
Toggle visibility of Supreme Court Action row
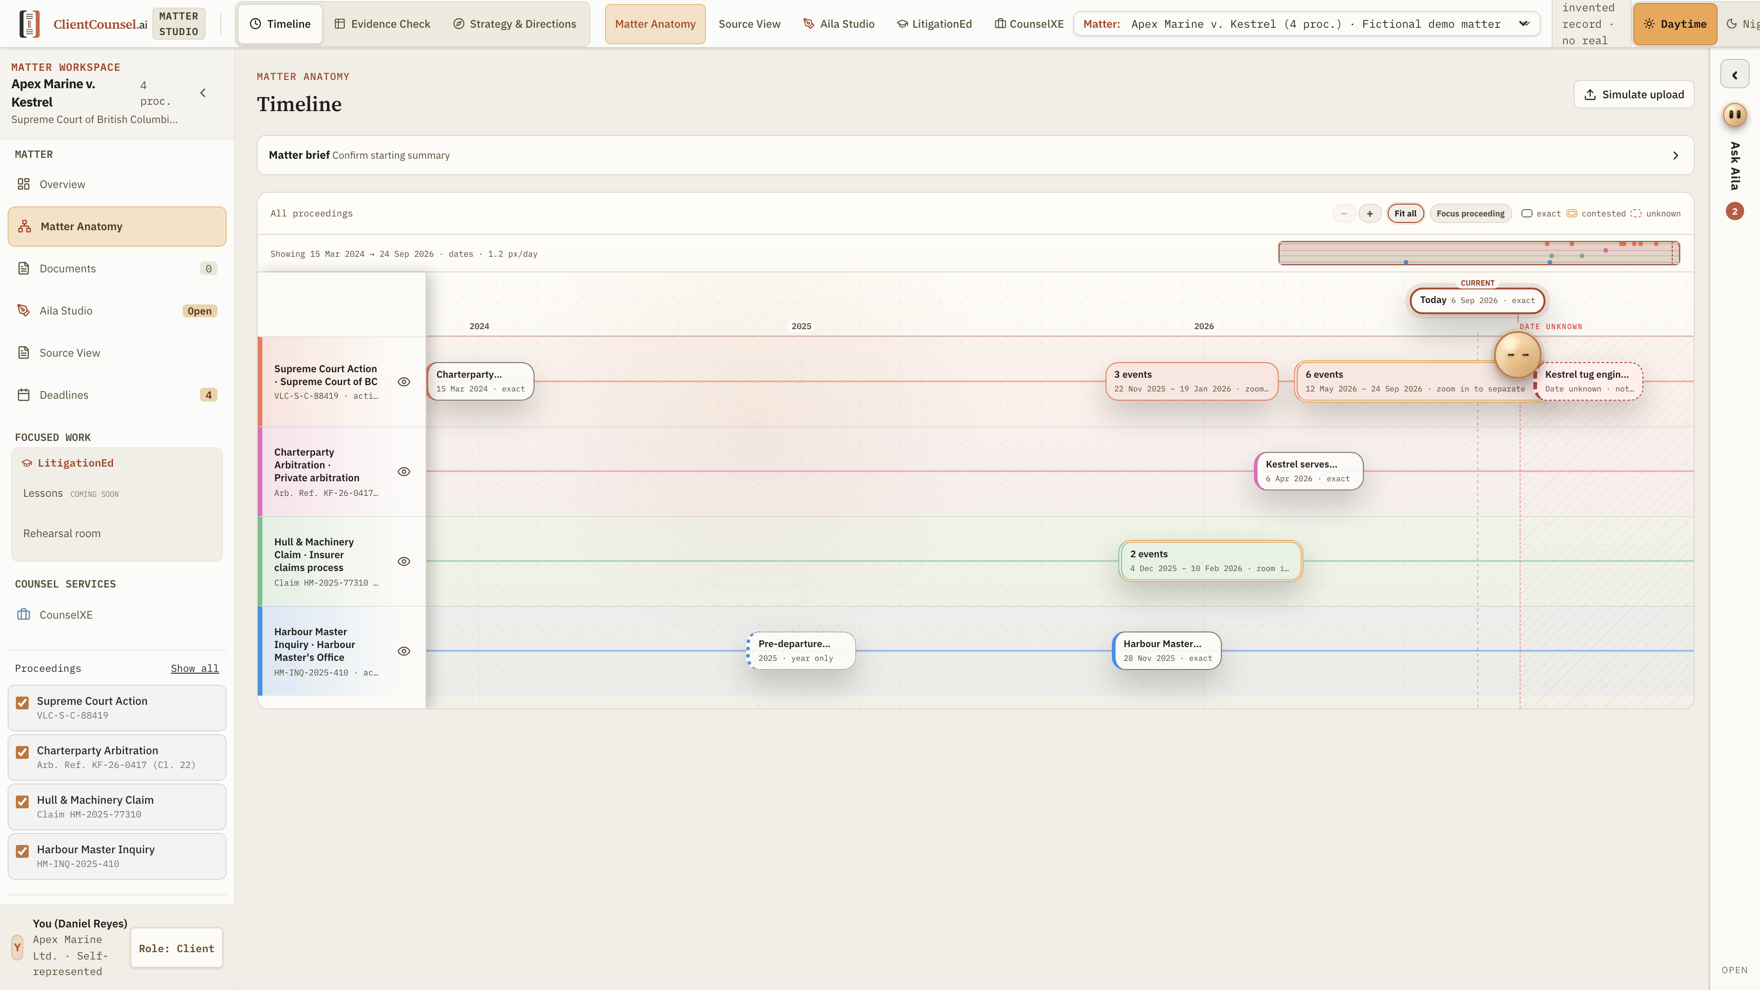click(x=404, y=382)
